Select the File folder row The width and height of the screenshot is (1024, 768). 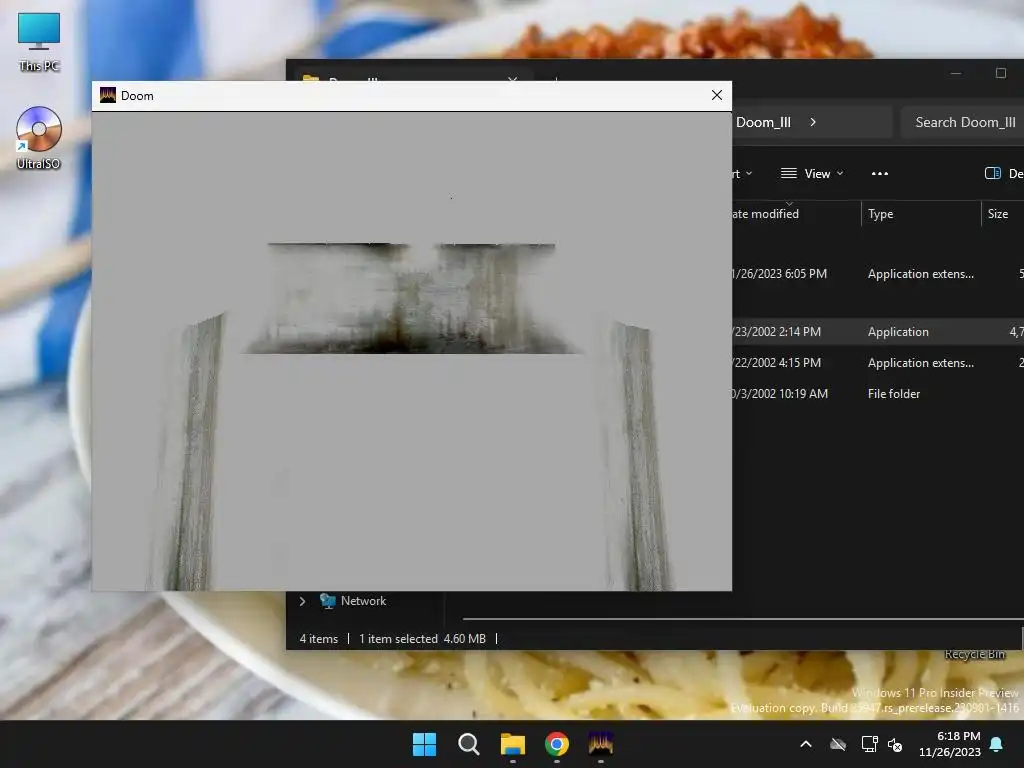tap(878, 394)
